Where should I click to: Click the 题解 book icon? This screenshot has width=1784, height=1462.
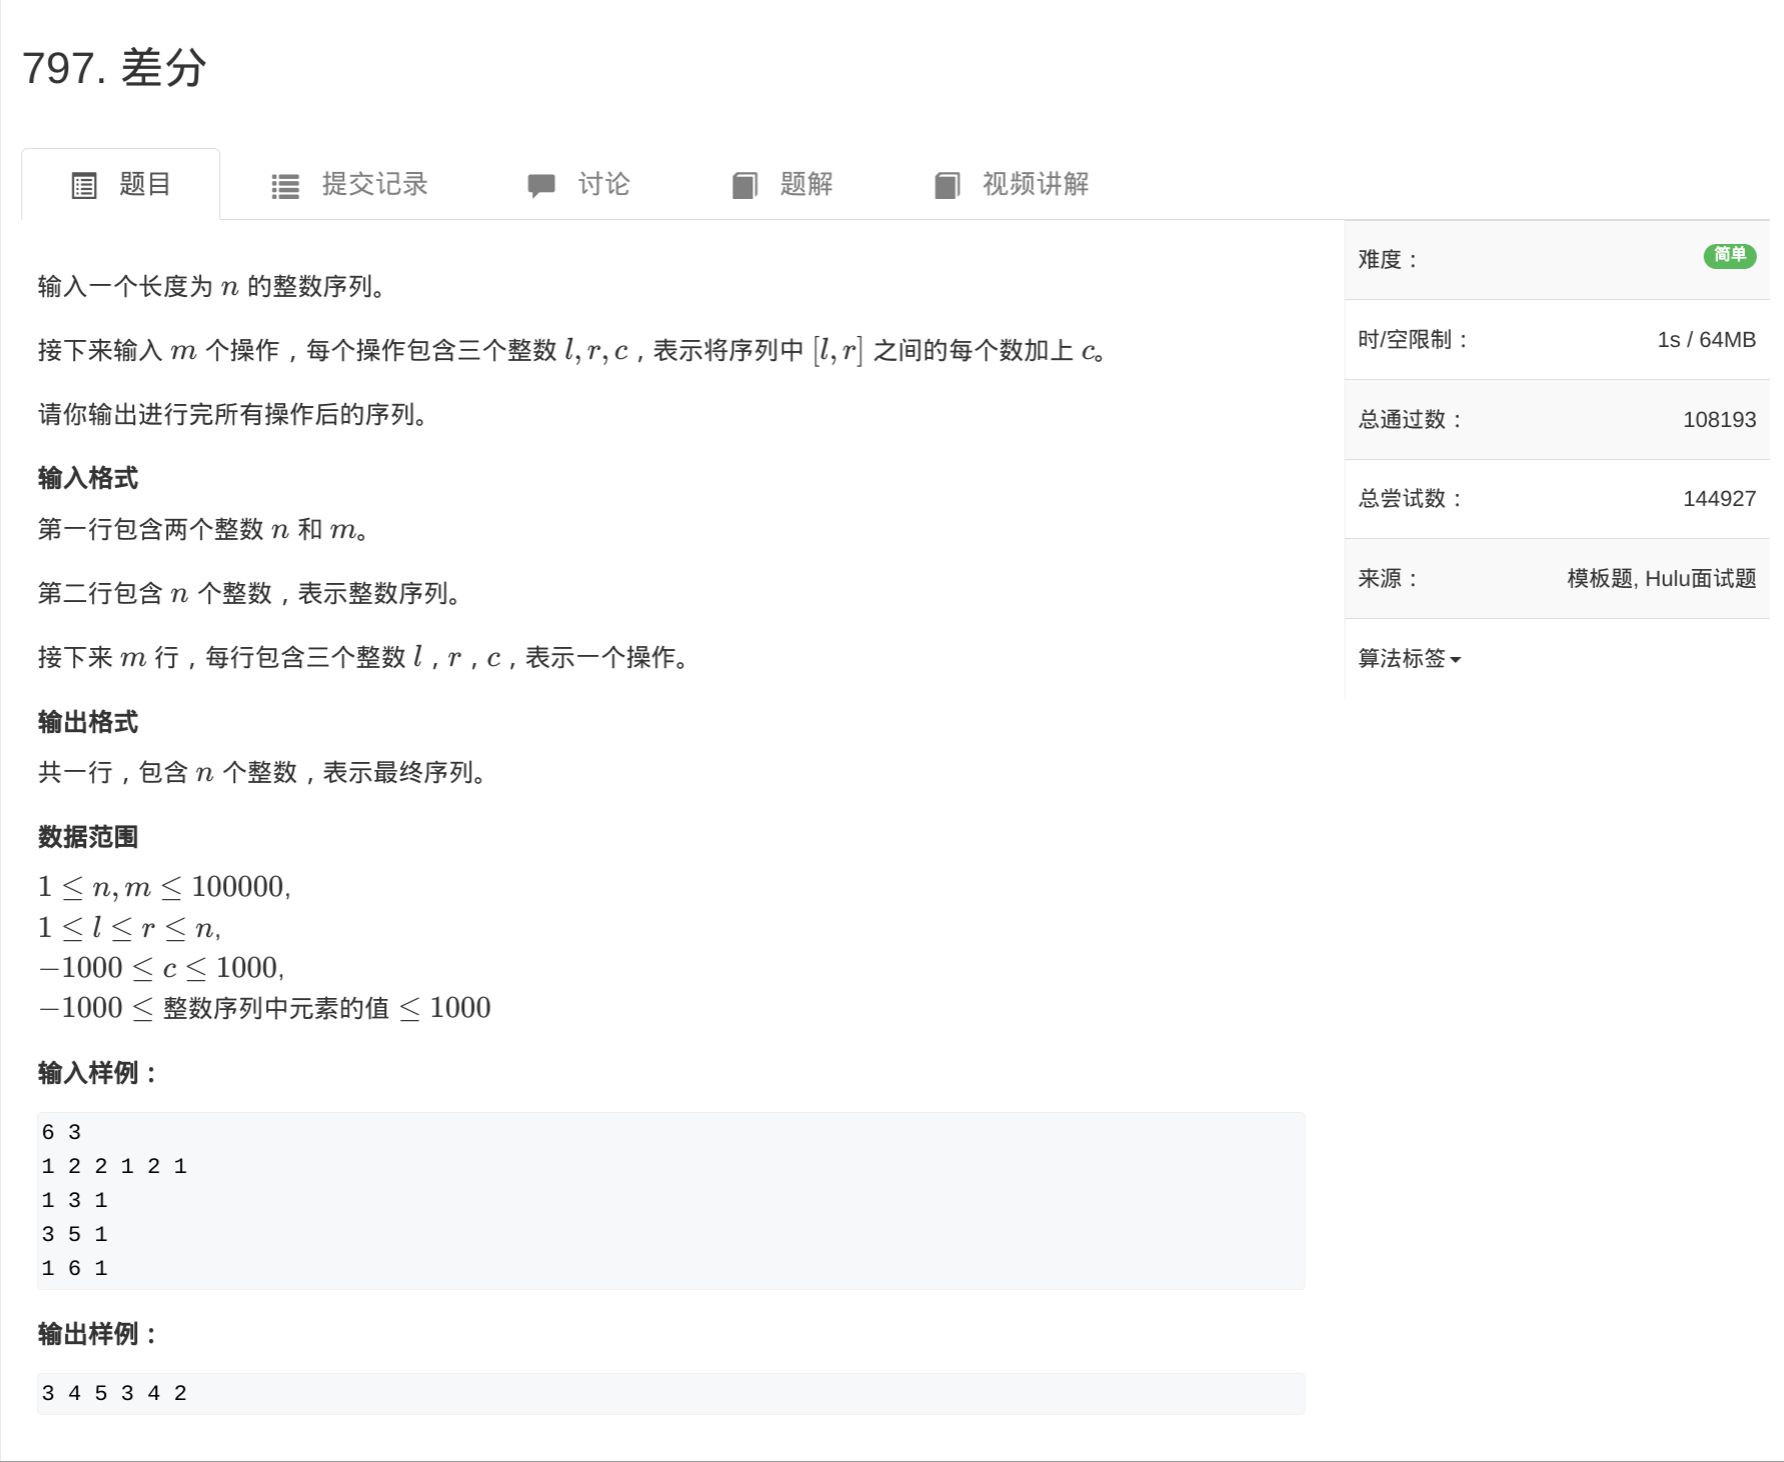(745, 185)
